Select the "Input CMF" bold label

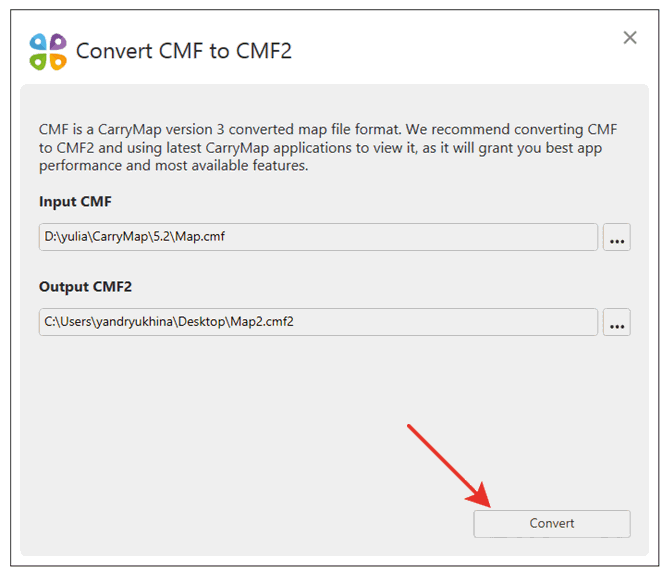click(x=75, y=202)
